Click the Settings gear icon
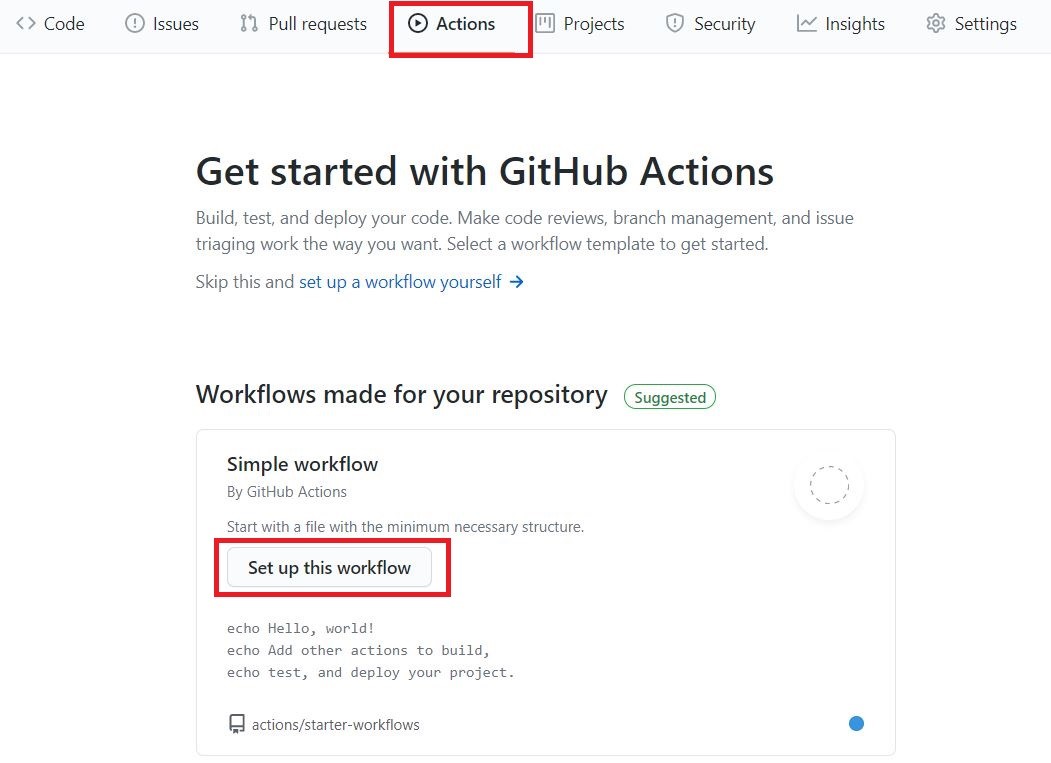The height and width of the screenshot is (763, 1051). pyautogui.click(x=935, y=24)
